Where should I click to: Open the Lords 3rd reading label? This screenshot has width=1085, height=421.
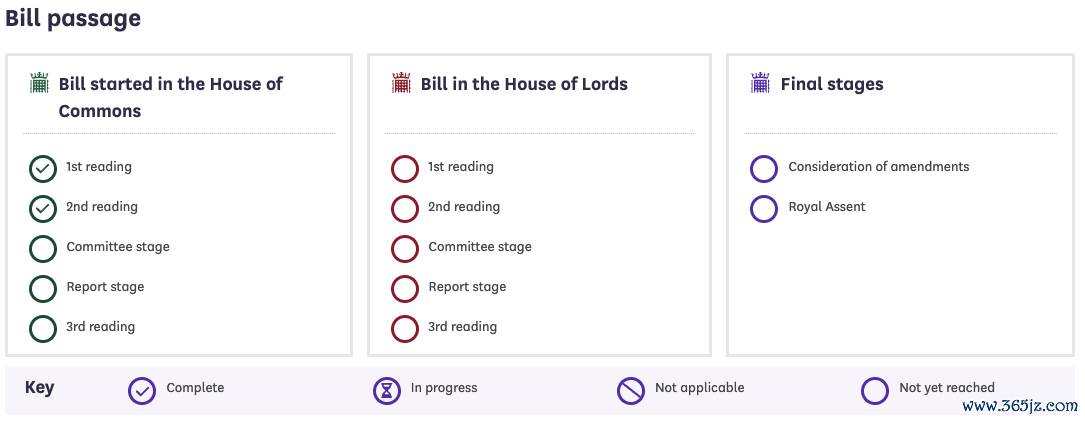pyautogui.click(x=462, y=327)
